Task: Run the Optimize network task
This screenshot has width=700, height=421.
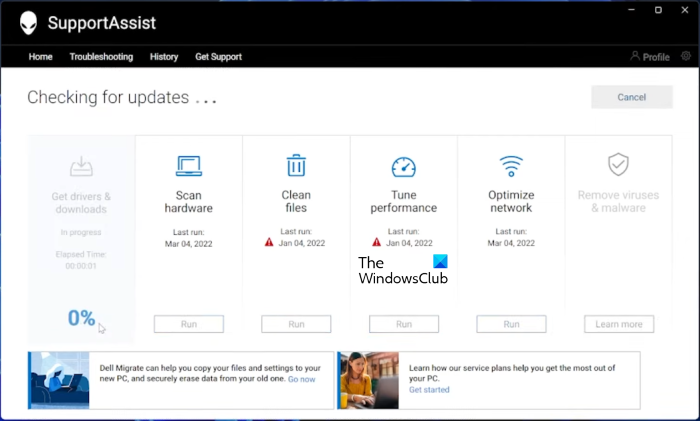Action: click(x=511, y=324)
